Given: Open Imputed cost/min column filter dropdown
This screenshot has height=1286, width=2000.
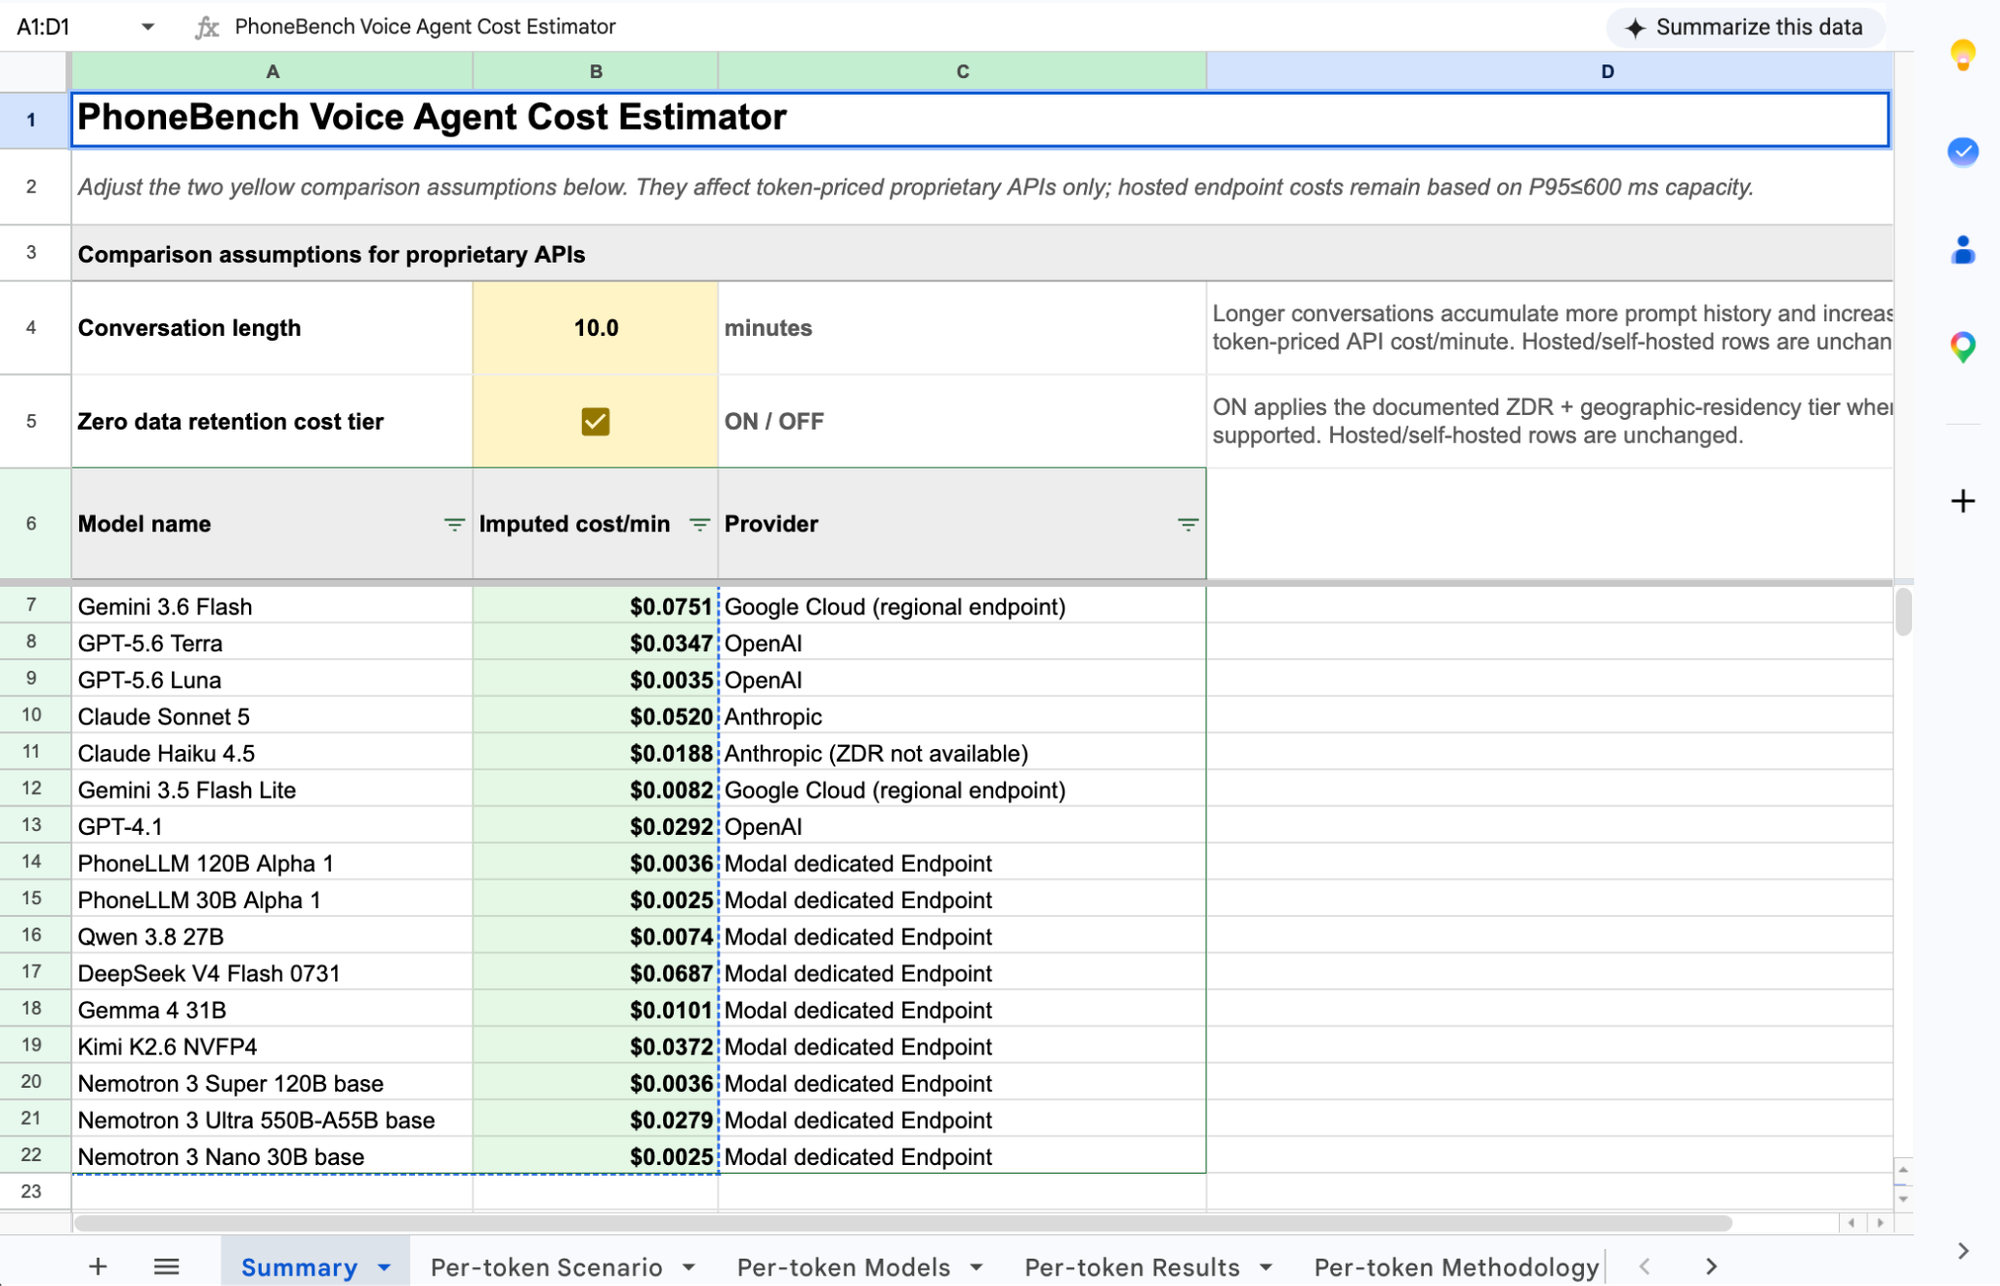Looking at the screenshot, I should tap(699, 524).
